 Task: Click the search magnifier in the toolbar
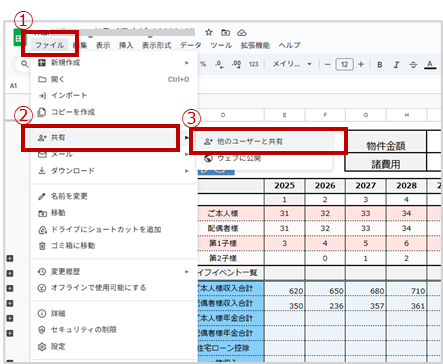click(x=25, y=63)
